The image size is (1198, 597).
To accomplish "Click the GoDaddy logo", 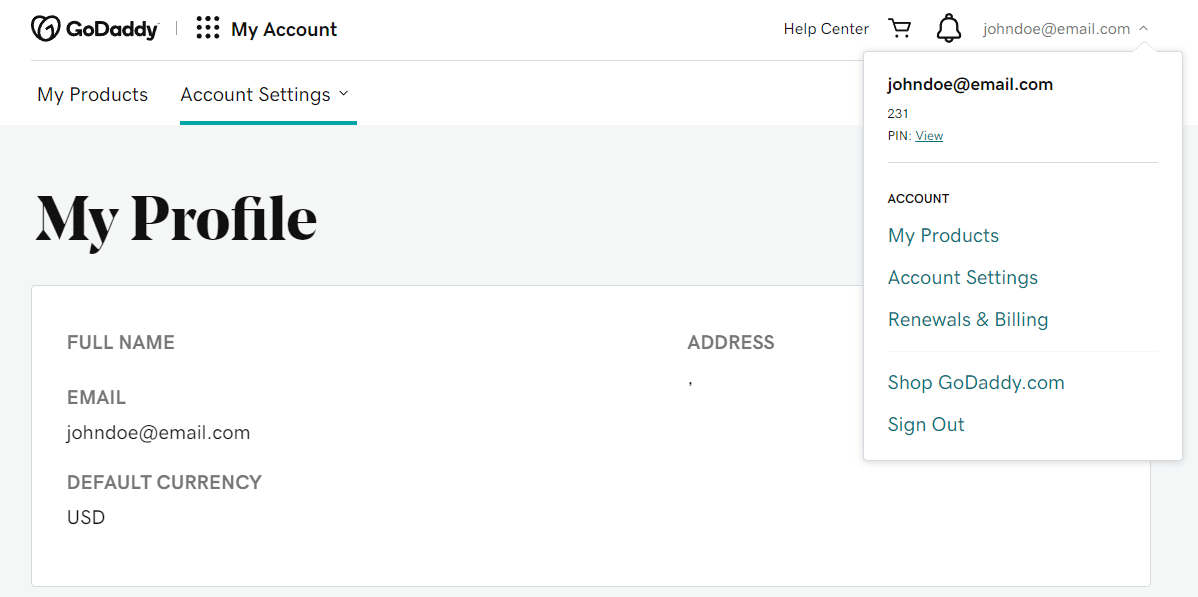I will click(x=95, y=28).
